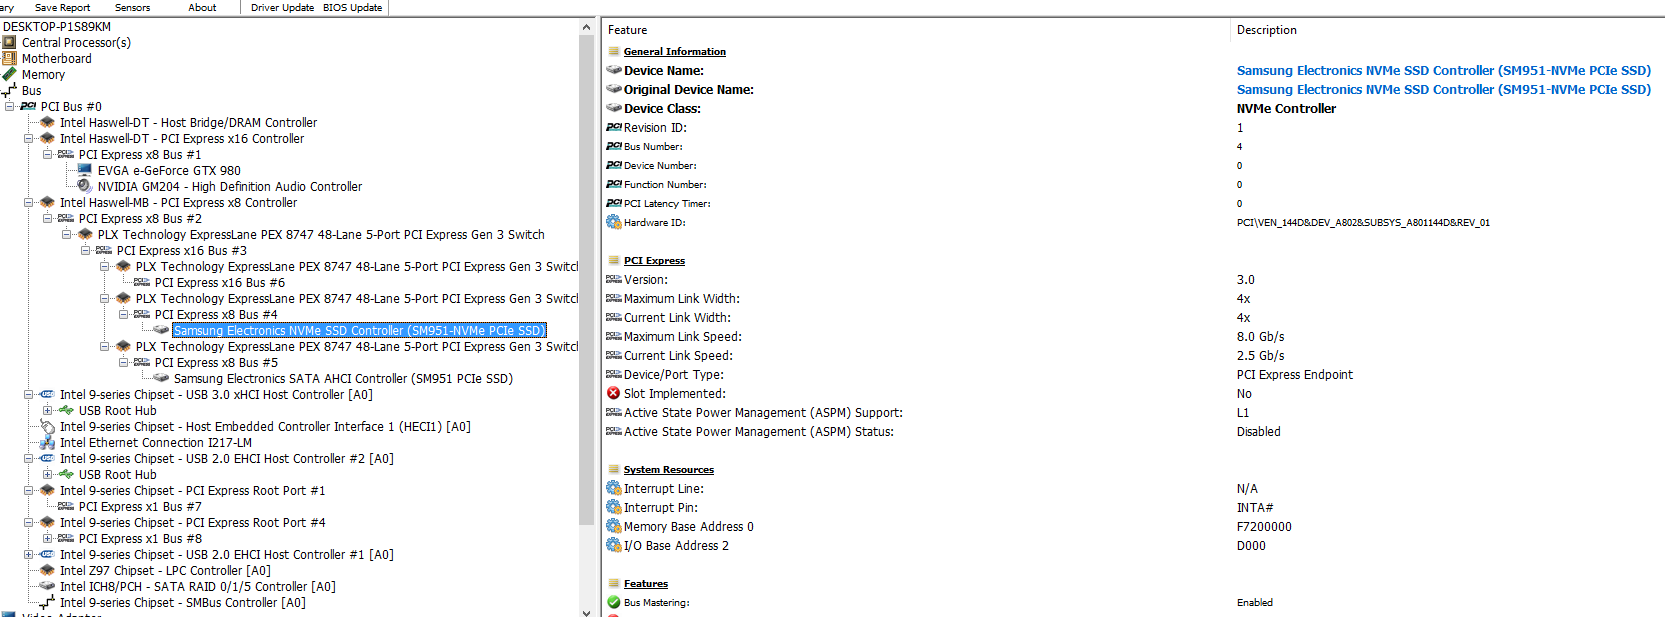Click the Device Name drive icon
Image resolution: width=1665 pixels, height=617 pixels.
(x=614, y=71)
